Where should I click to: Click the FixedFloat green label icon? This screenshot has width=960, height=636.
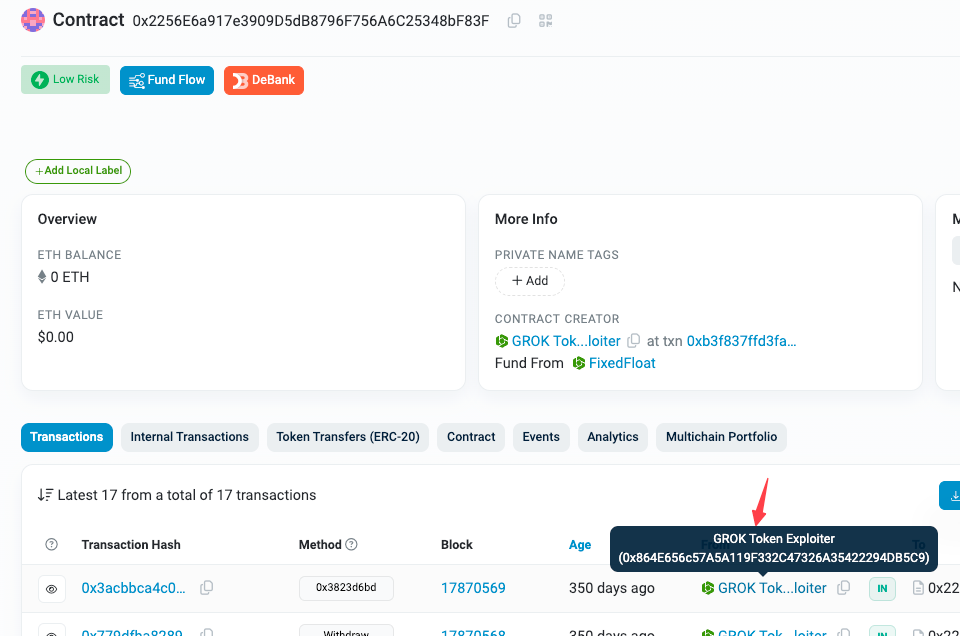(579, 363)
